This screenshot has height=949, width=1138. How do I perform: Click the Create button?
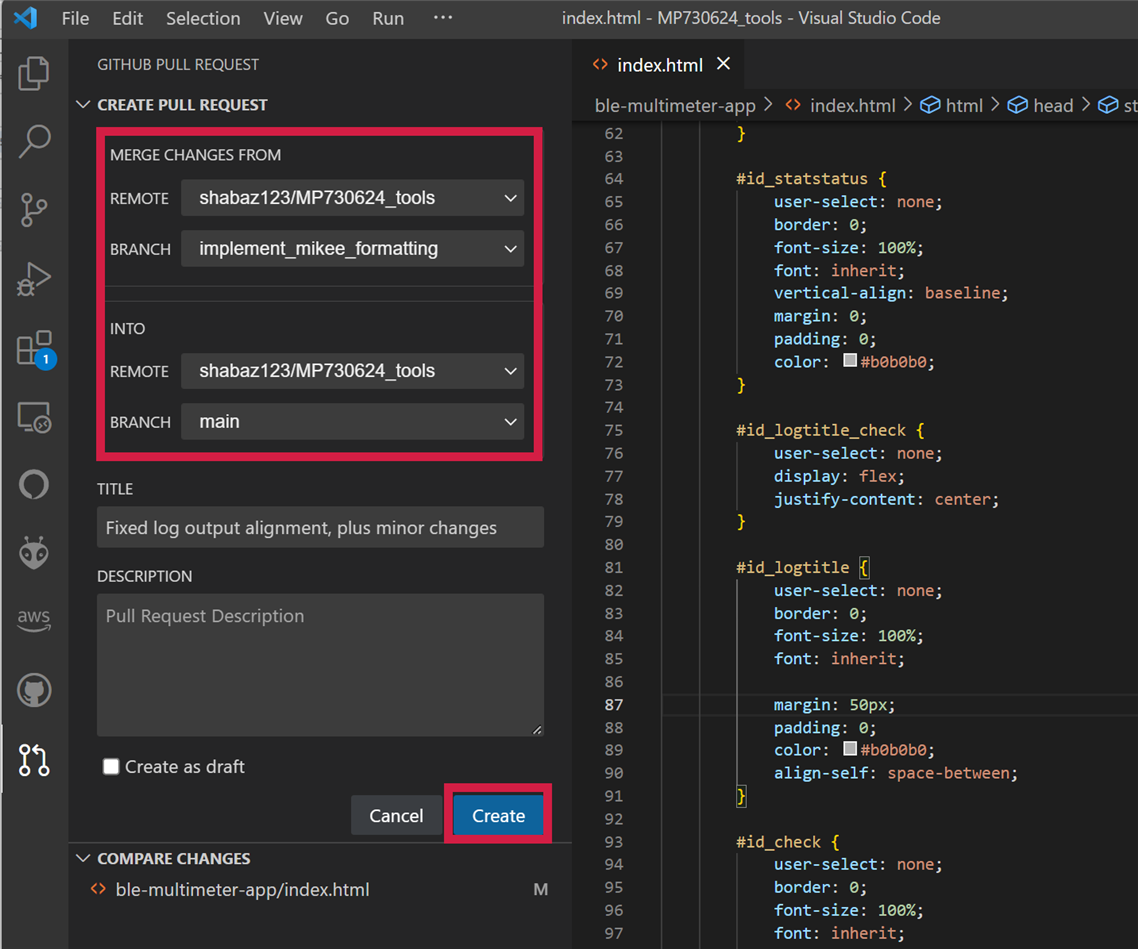[x=498, y=816]
